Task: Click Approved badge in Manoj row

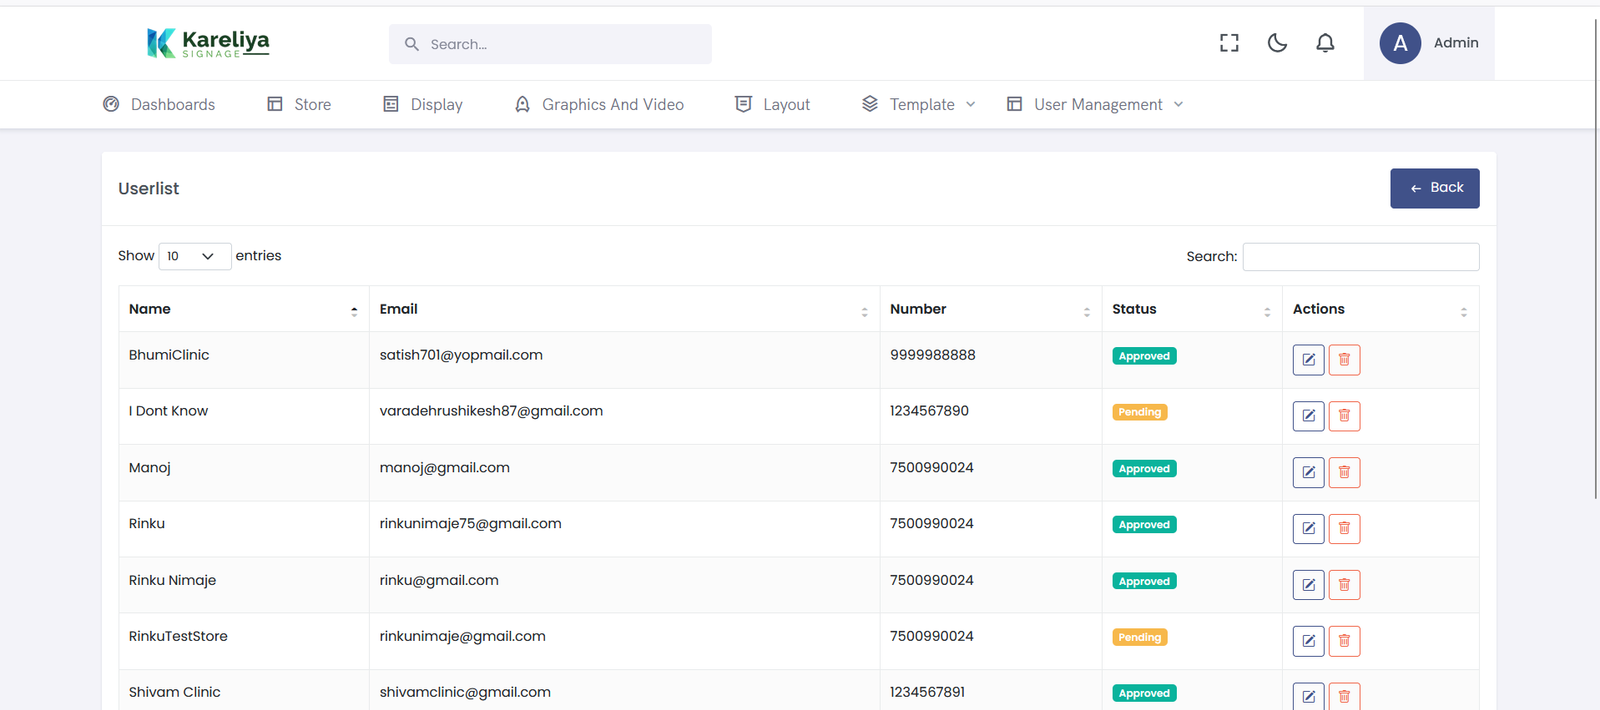Action: (1144, 469)
